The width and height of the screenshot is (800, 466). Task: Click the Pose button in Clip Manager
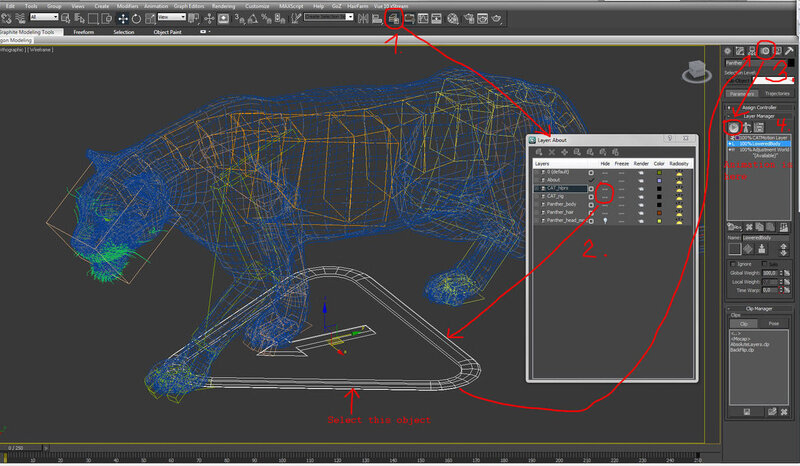click(x=774, y=324)
